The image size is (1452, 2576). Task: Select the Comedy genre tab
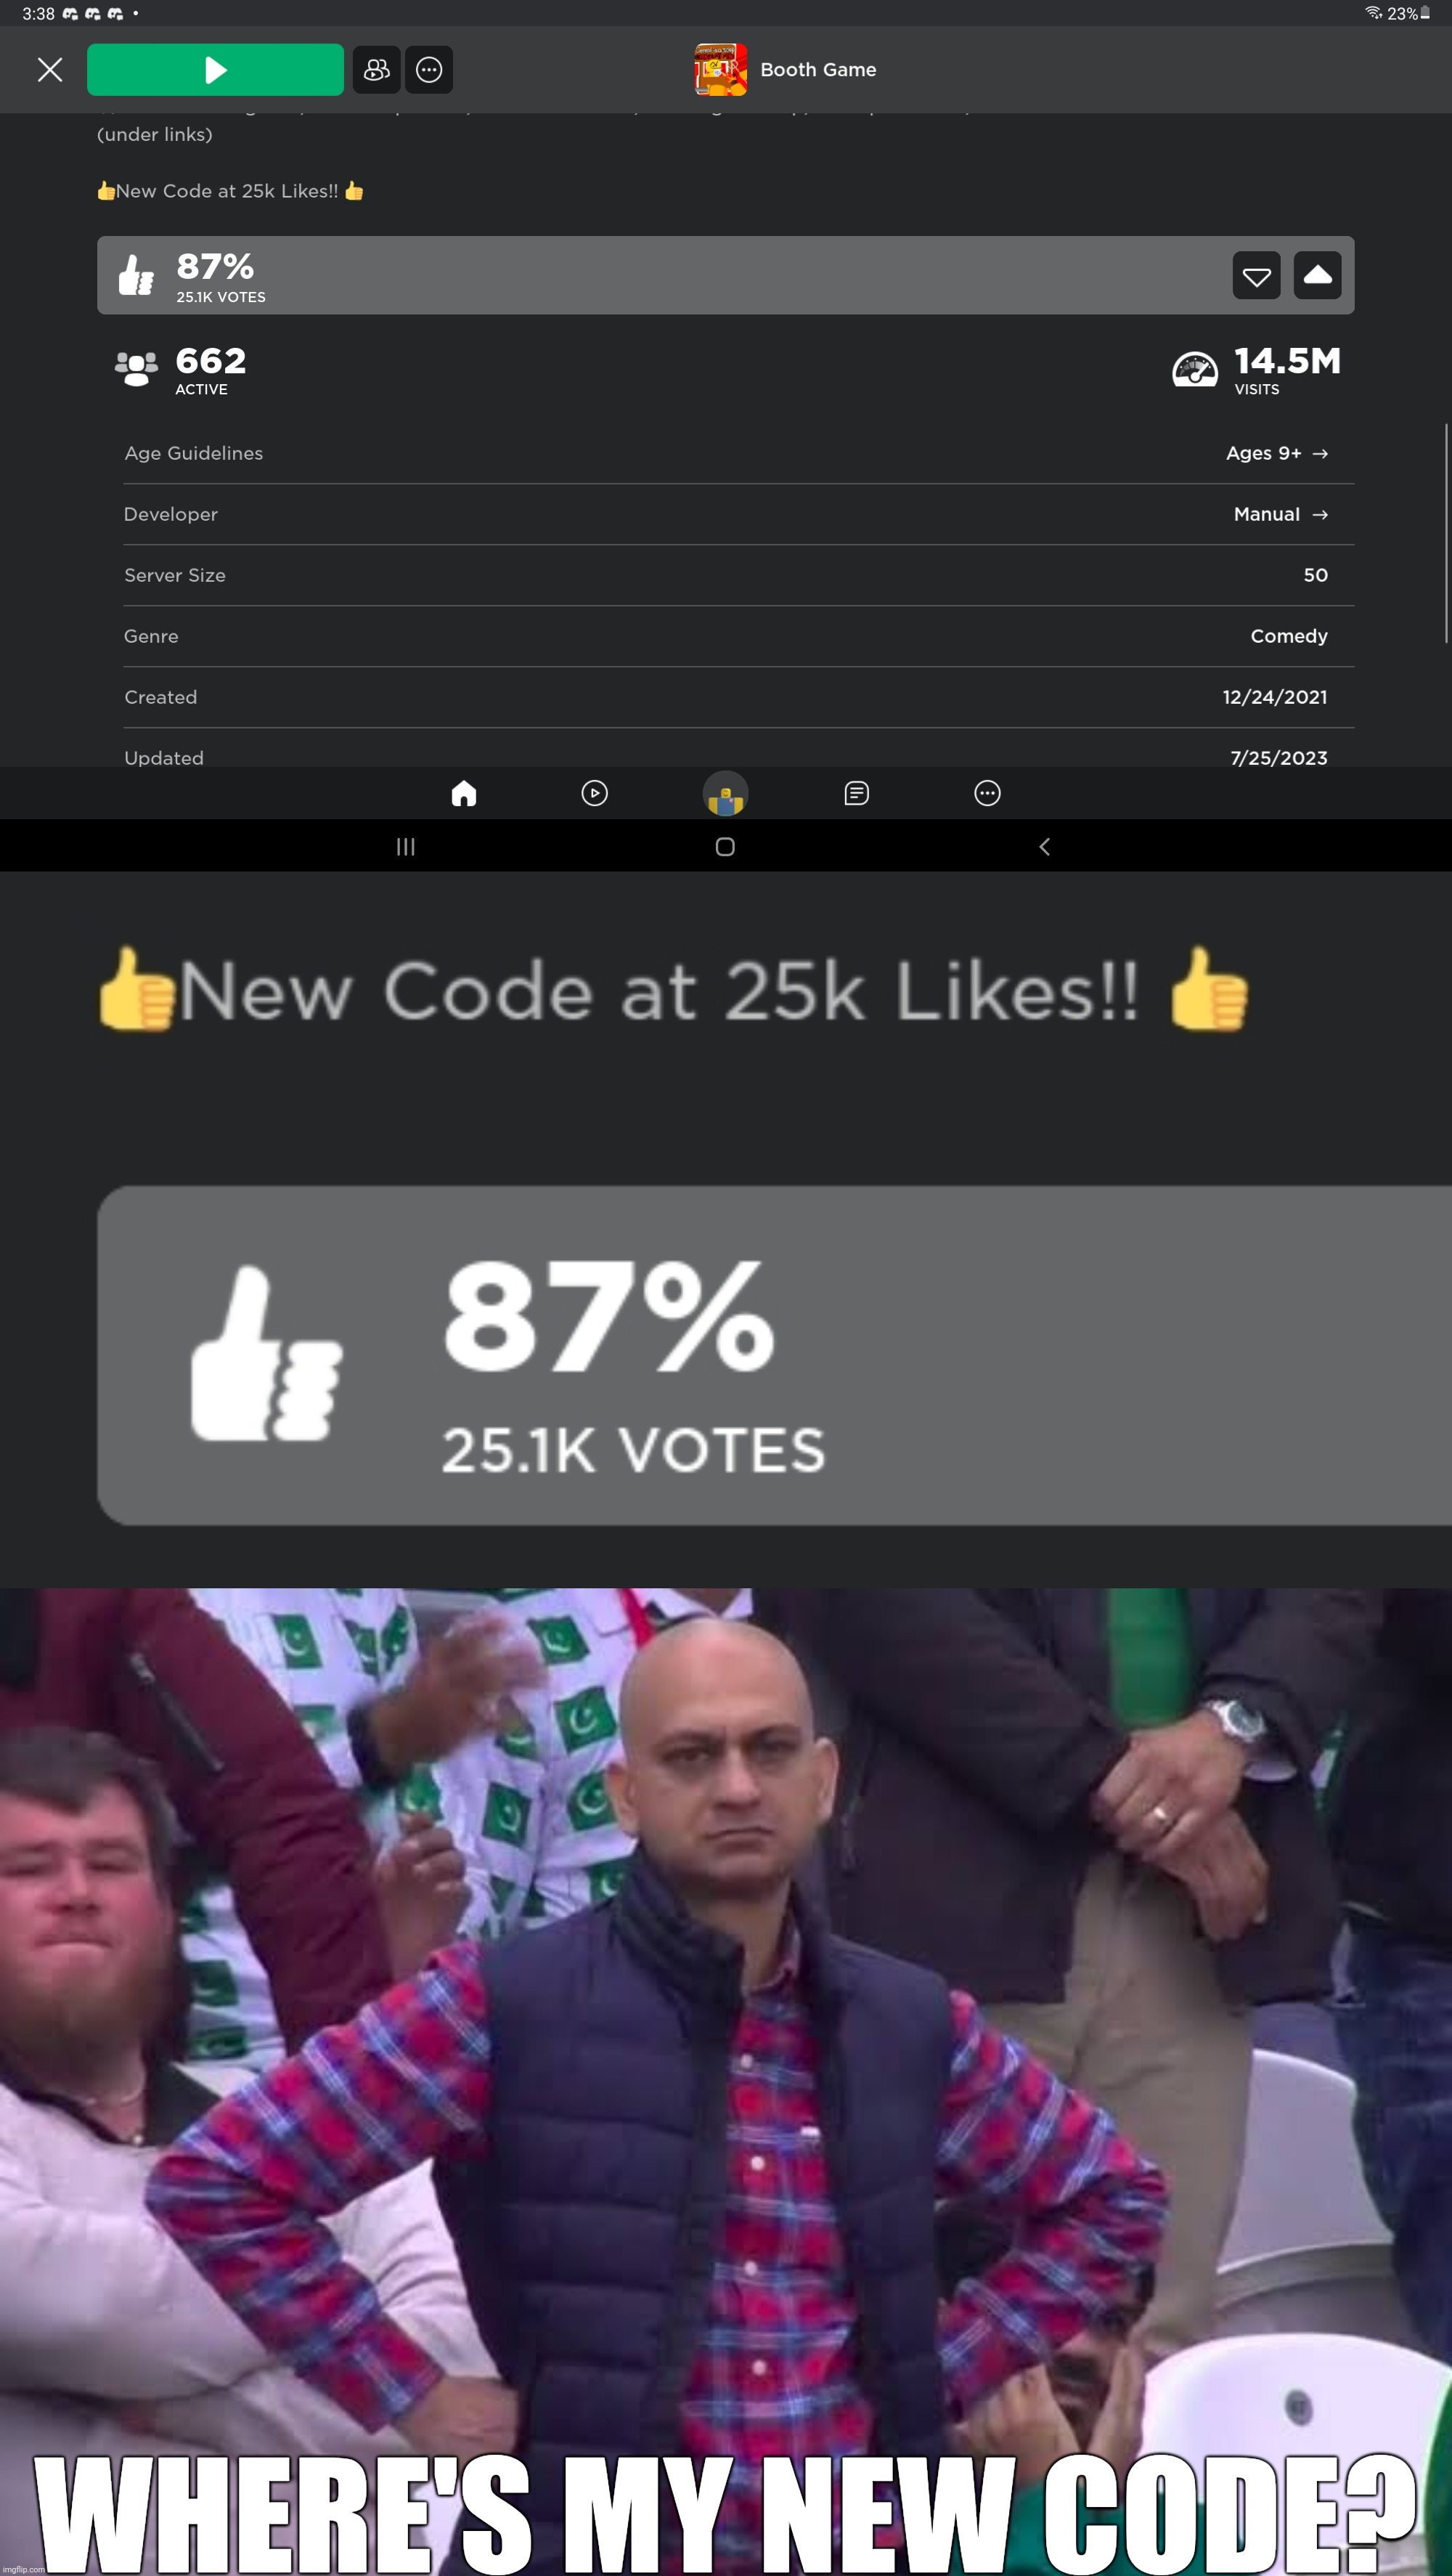1289,635
